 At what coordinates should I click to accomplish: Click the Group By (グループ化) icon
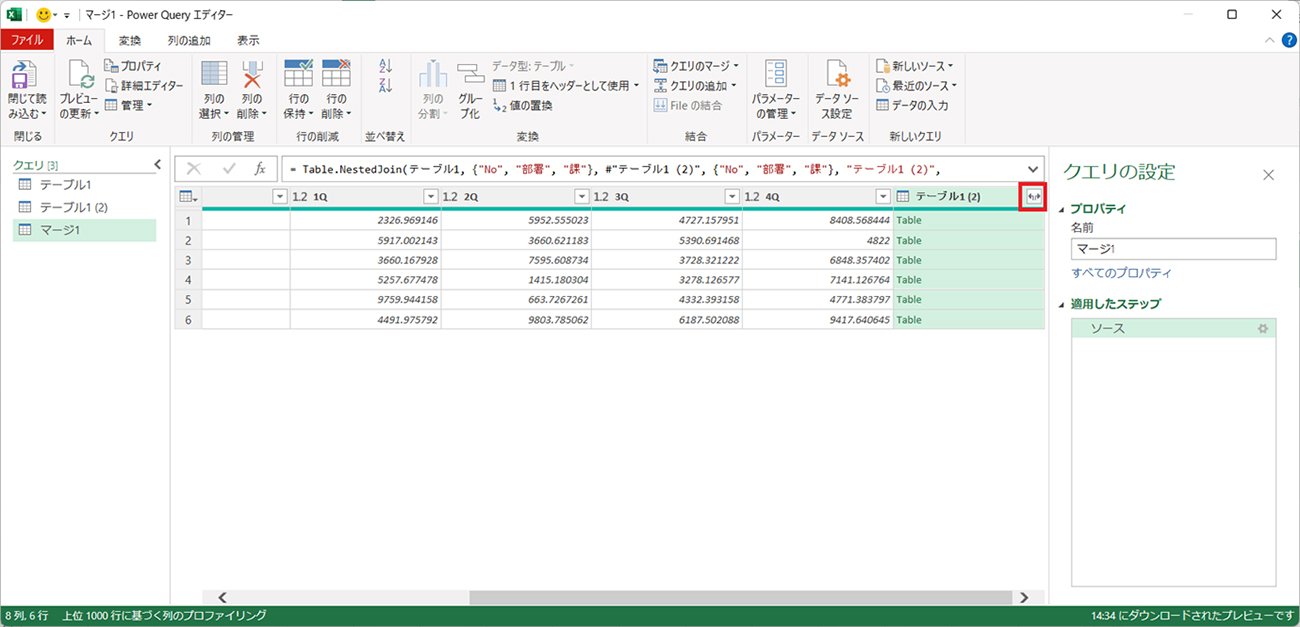[470, 75]
